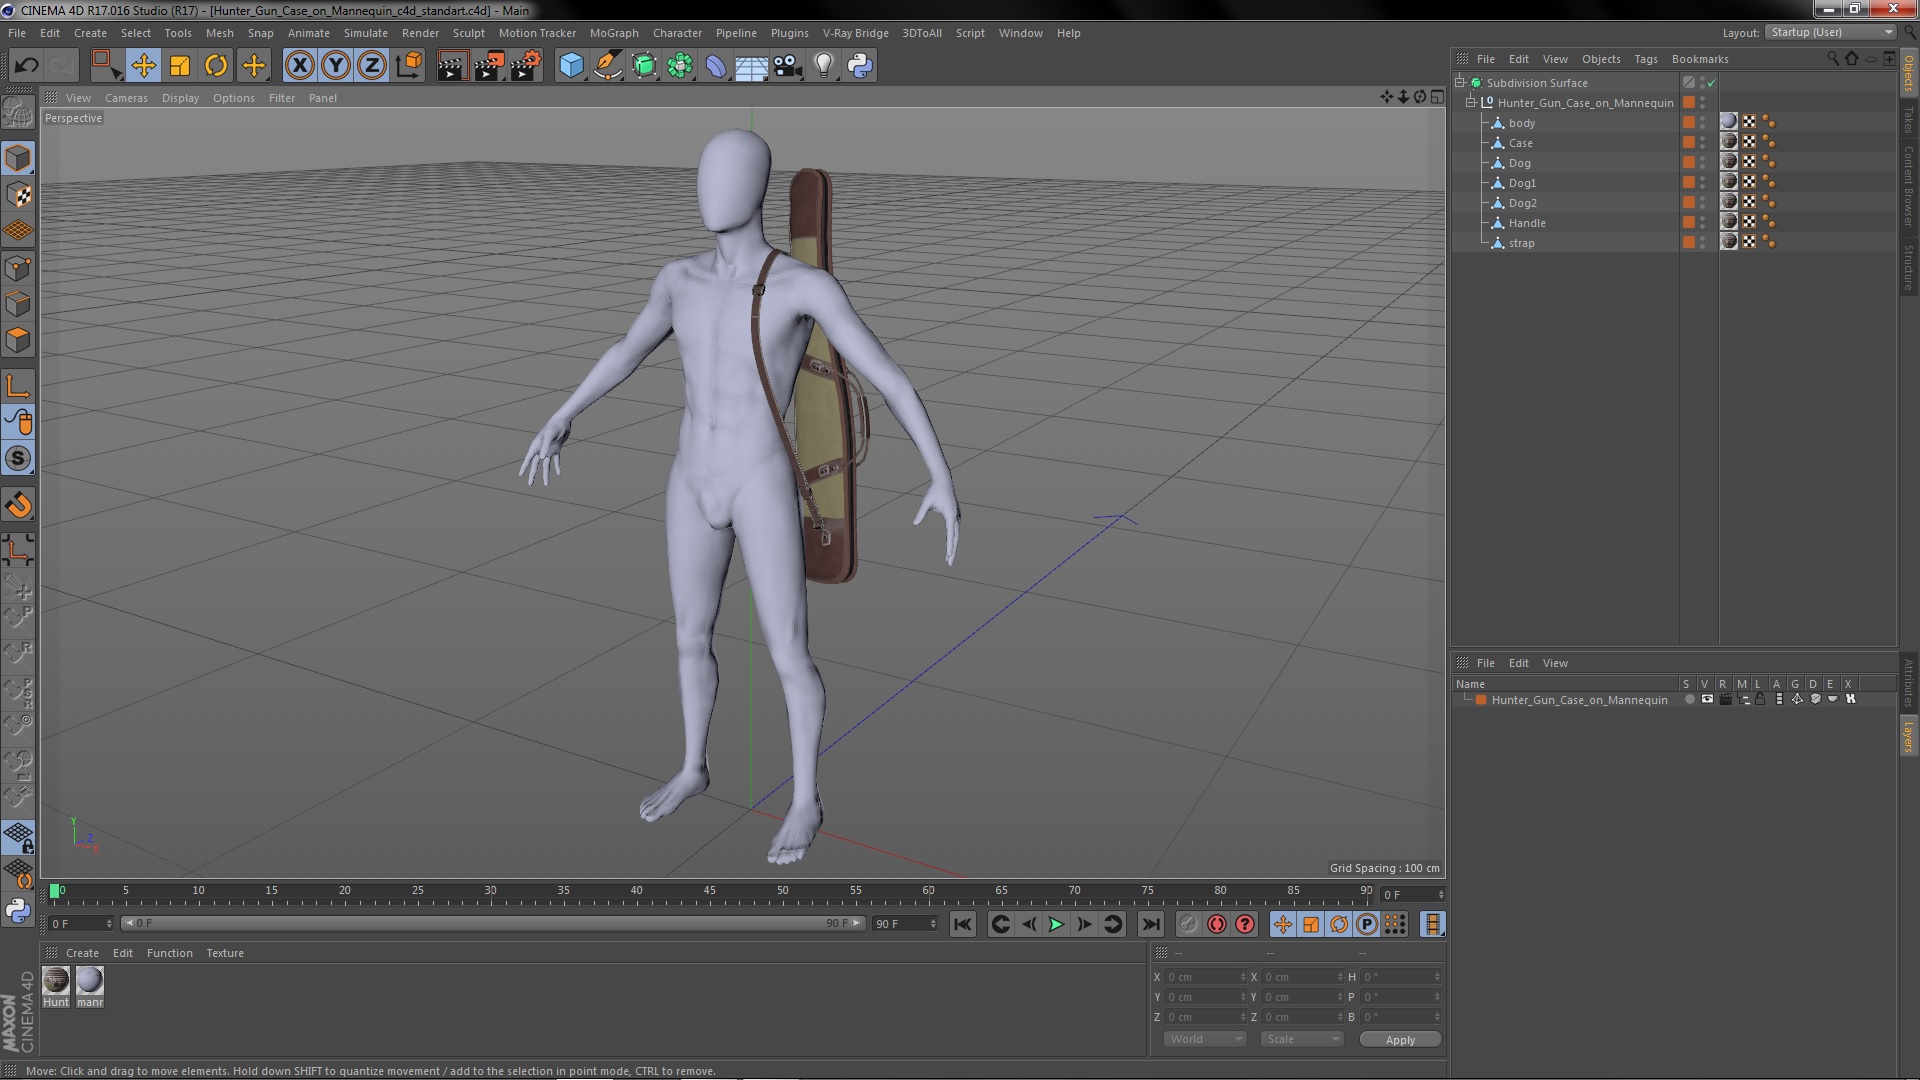
Task: Play the animation forward
Action: (1056, 925)
